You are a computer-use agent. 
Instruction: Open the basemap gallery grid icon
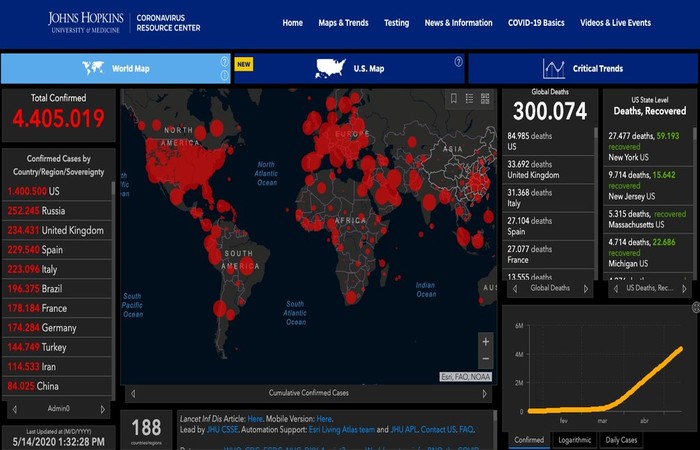click(x=485, y=99)
